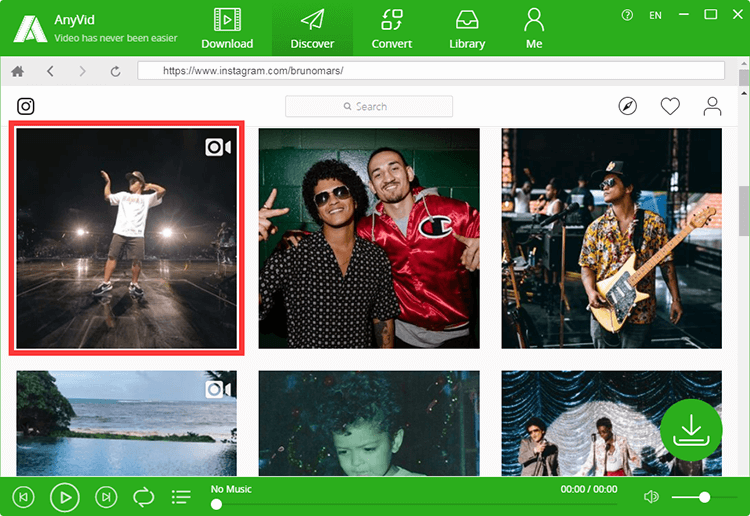Click the No Music label
The image size is (750, 516).
[x=231, y=489]
